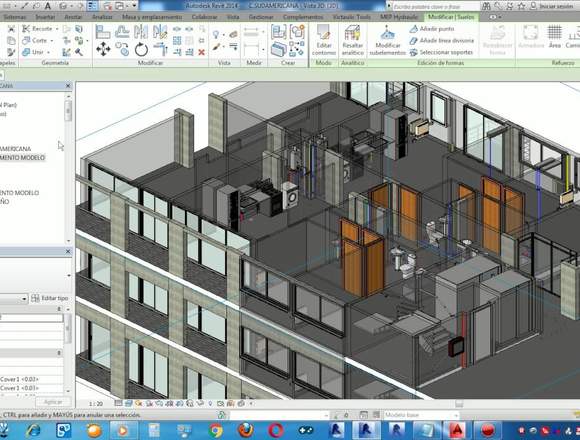The height and width of the screenshot is (440, 580).
Task: Click Seleccionar soportes tool
Action: (x=441, y=53)
